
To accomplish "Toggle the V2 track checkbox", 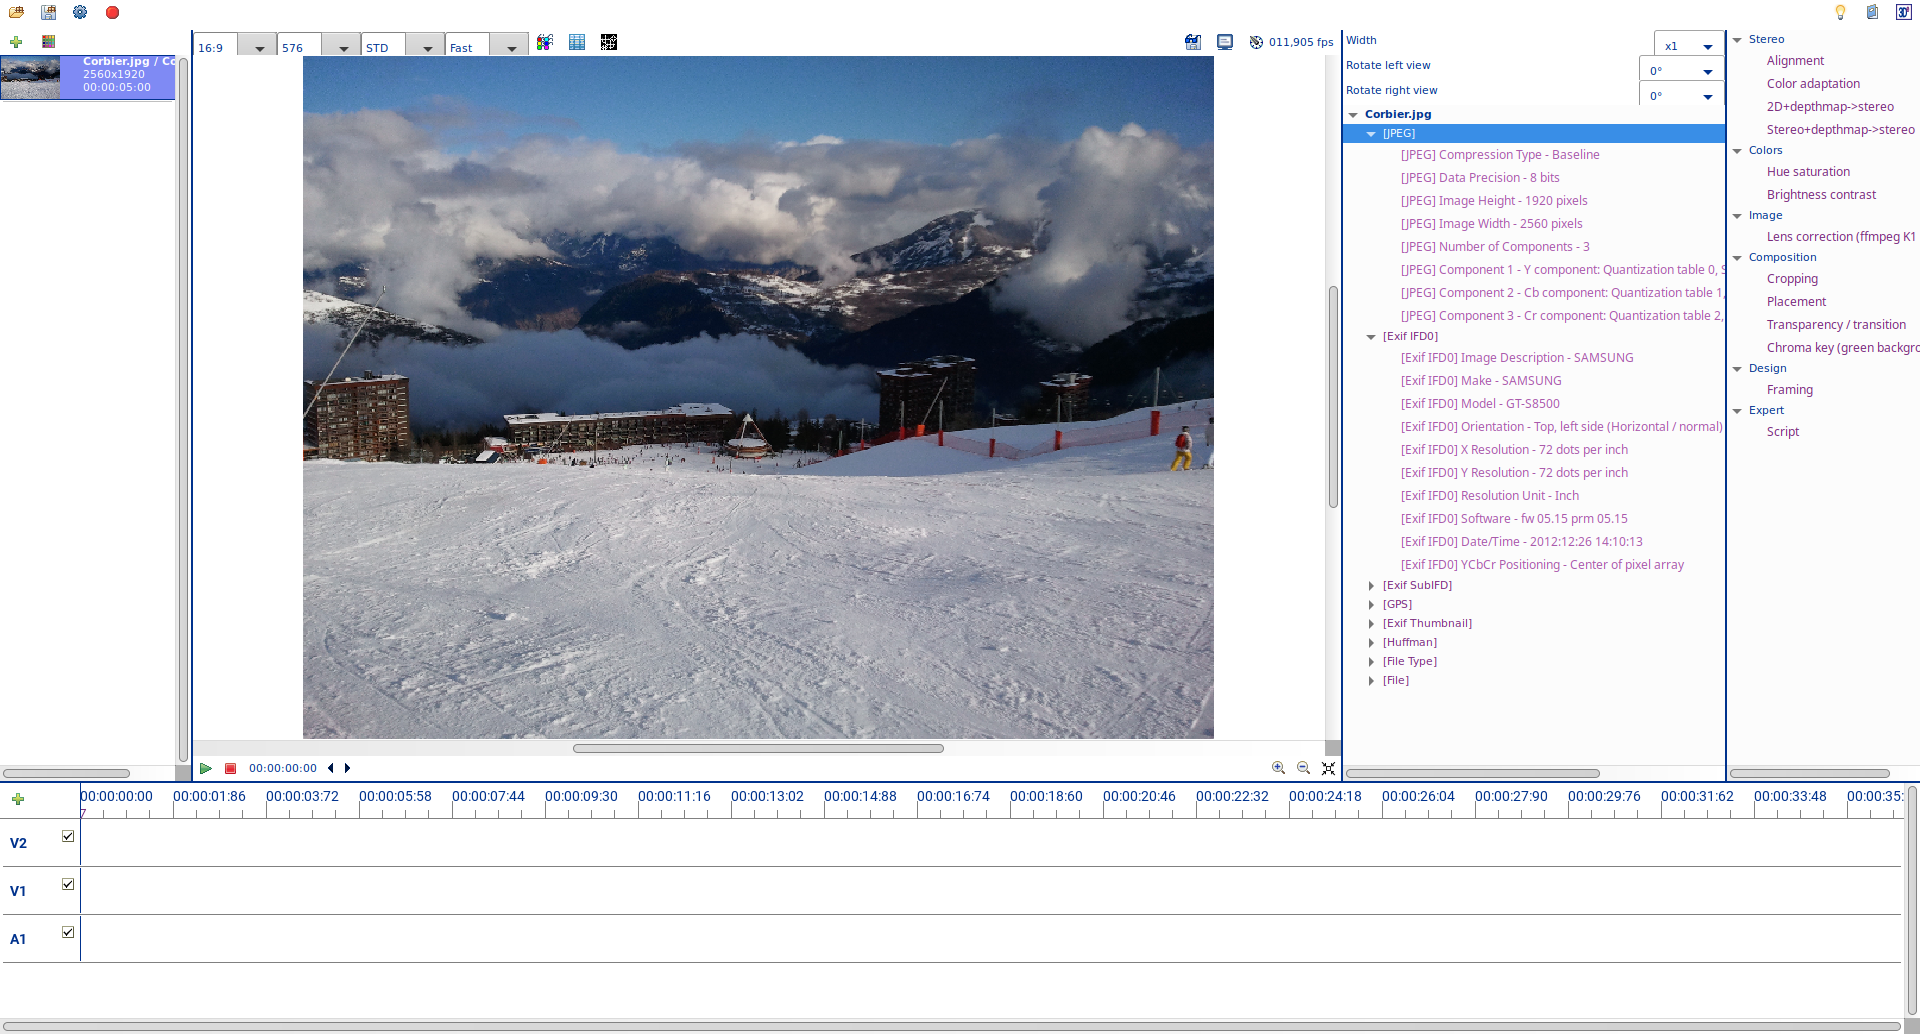I will [68, 836].
